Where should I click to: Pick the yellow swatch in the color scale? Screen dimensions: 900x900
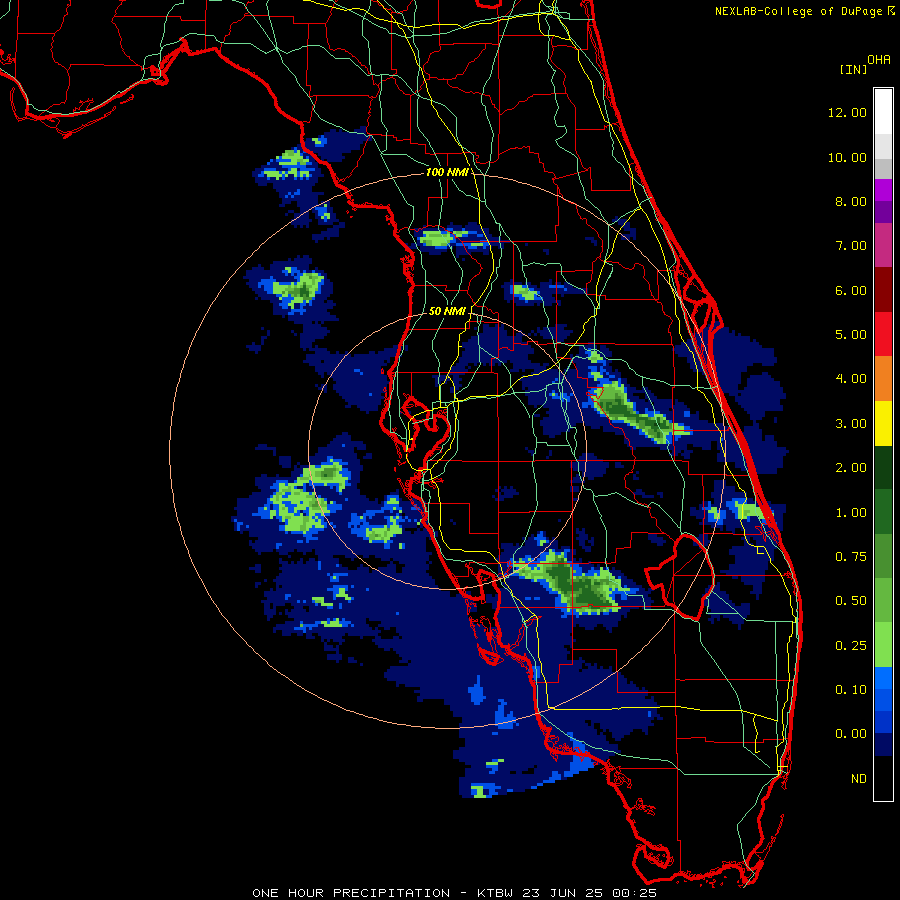click(x=883, y=423)
